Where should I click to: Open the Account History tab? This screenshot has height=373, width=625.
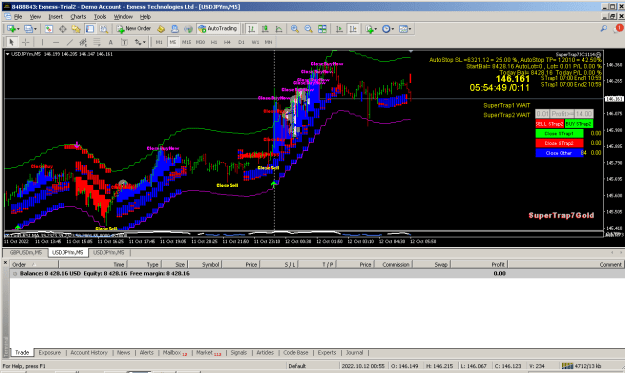(89, 353)
